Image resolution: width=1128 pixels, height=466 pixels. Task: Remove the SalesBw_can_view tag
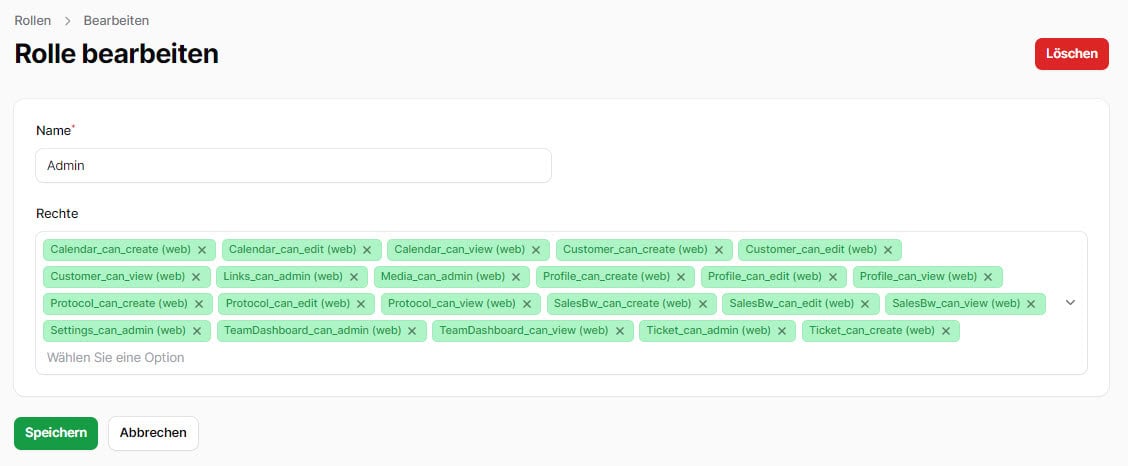[1031, 304]
